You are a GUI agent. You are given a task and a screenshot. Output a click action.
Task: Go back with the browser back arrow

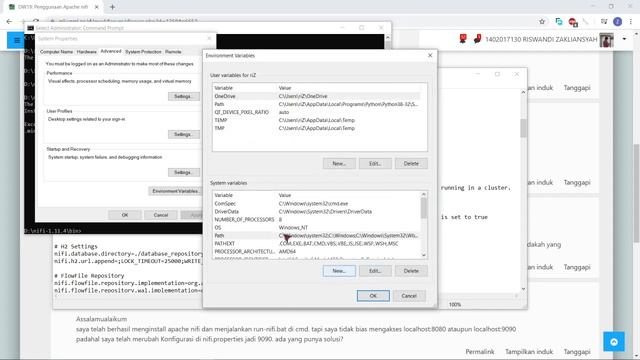pos(9,21)
